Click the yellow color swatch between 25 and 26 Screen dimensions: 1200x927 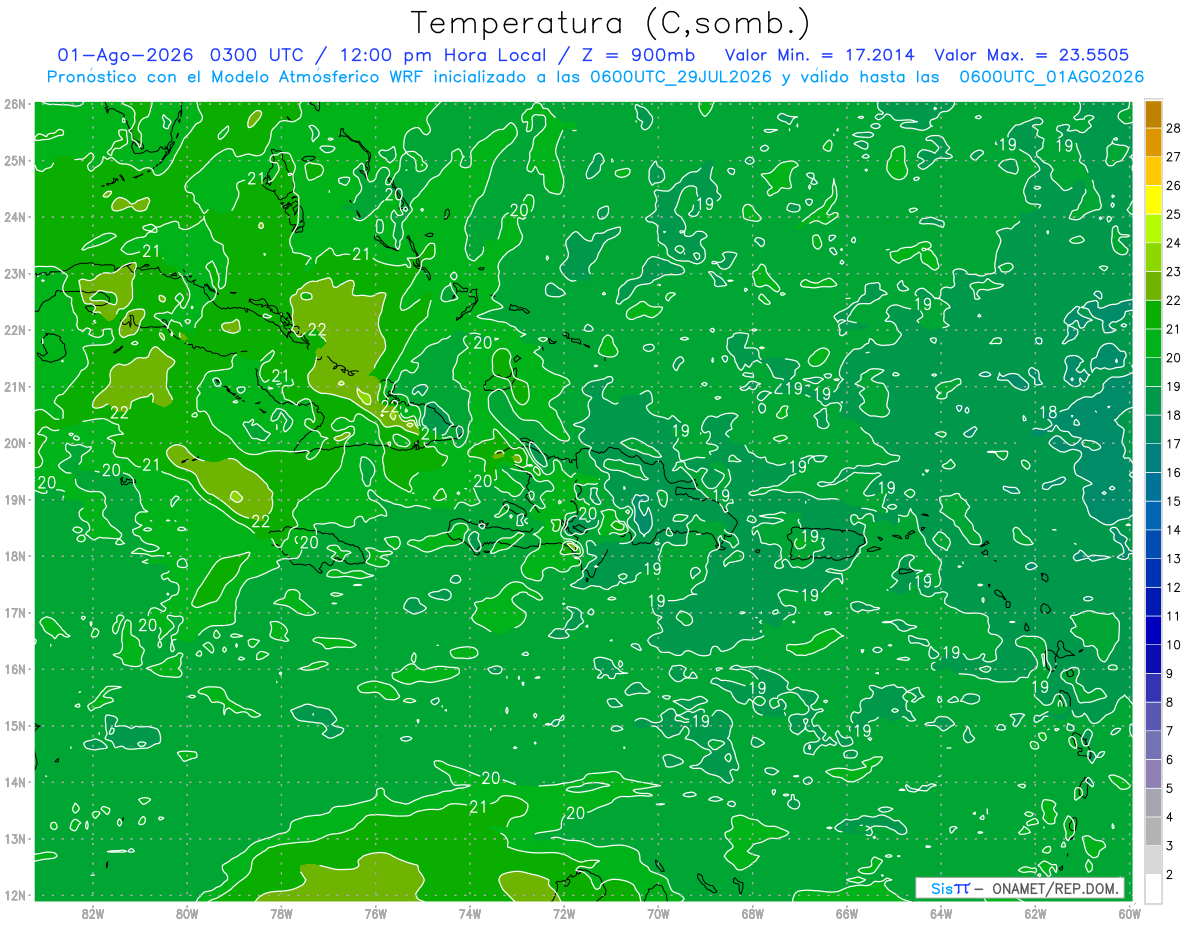tap(1153, 202)
